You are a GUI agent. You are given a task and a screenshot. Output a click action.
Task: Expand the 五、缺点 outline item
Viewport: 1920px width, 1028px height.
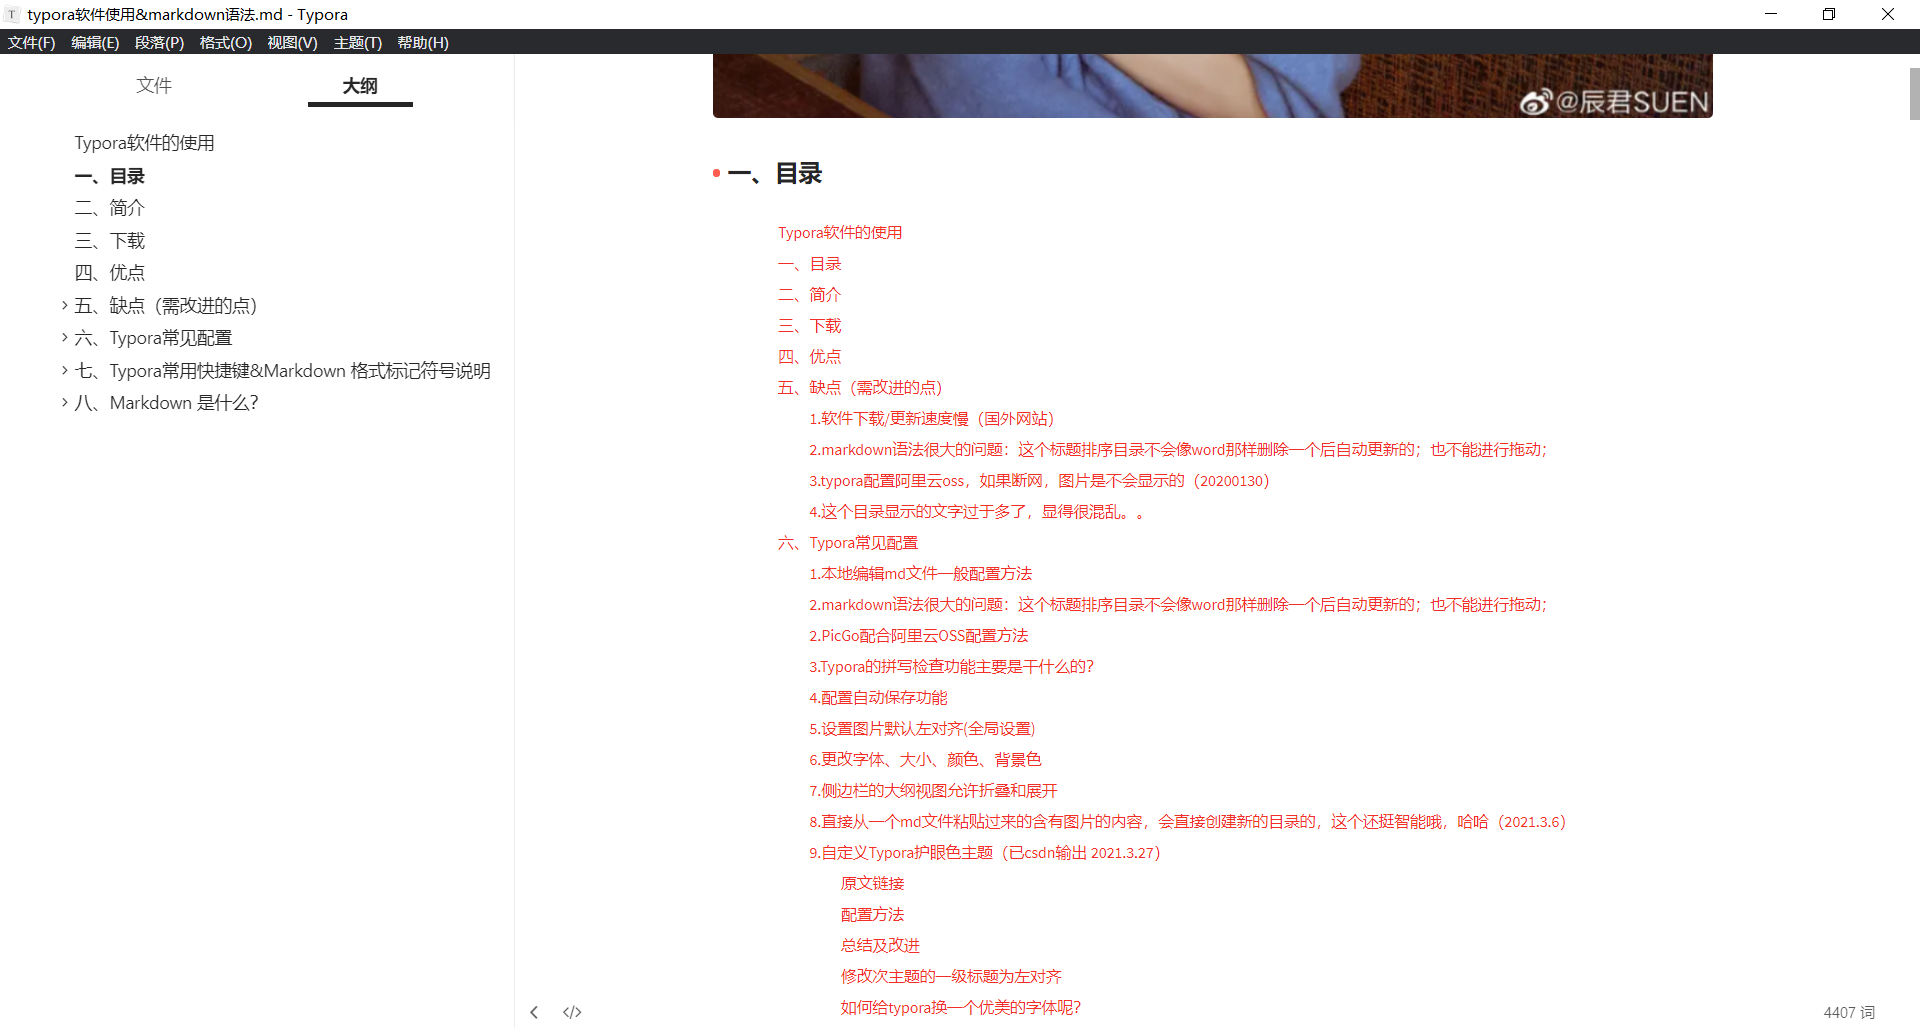pyautogui.click(x=64, y=305)
